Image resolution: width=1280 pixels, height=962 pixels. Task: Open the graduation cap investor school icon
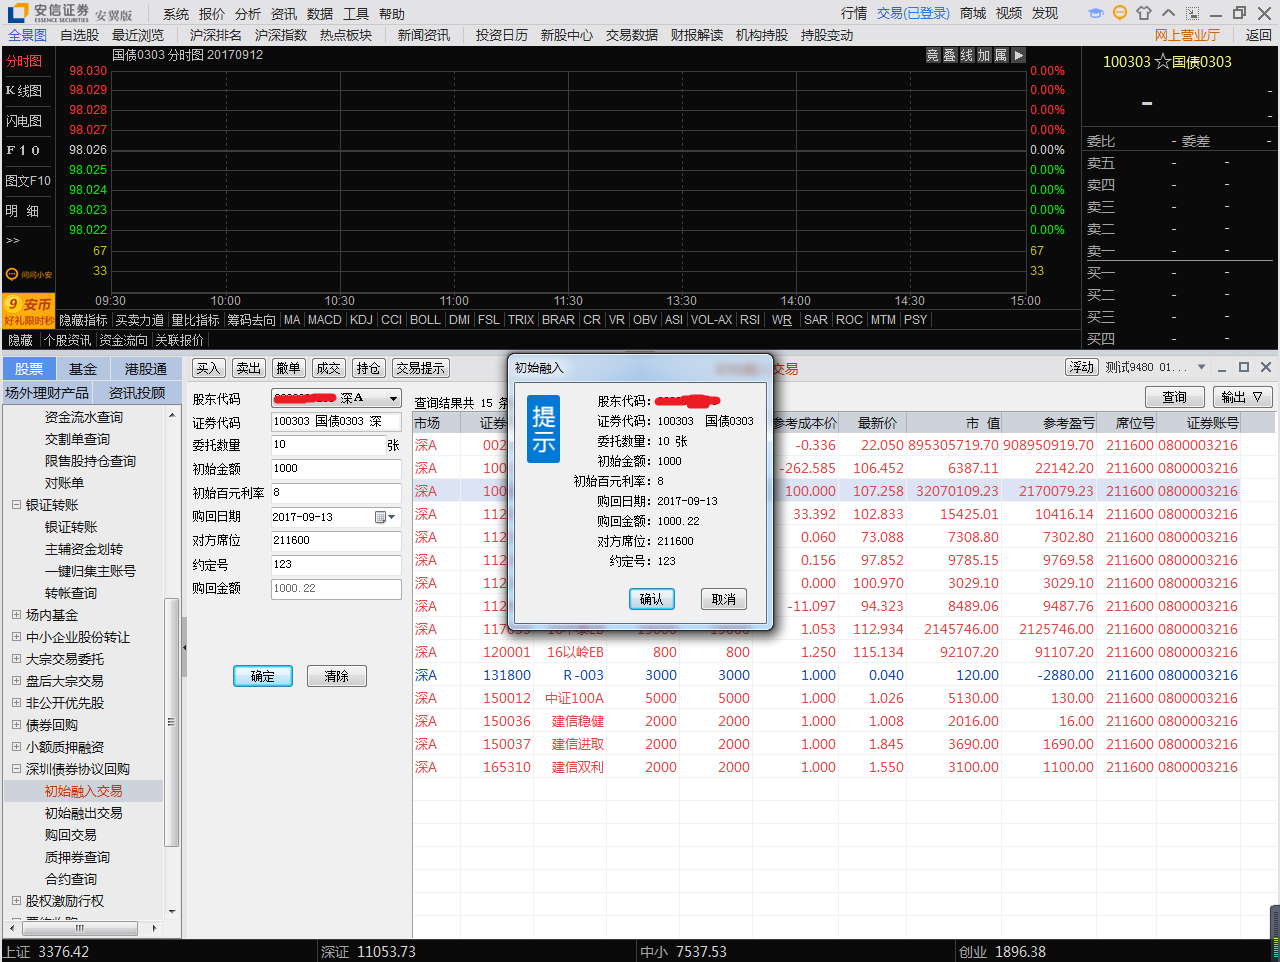1096,13
